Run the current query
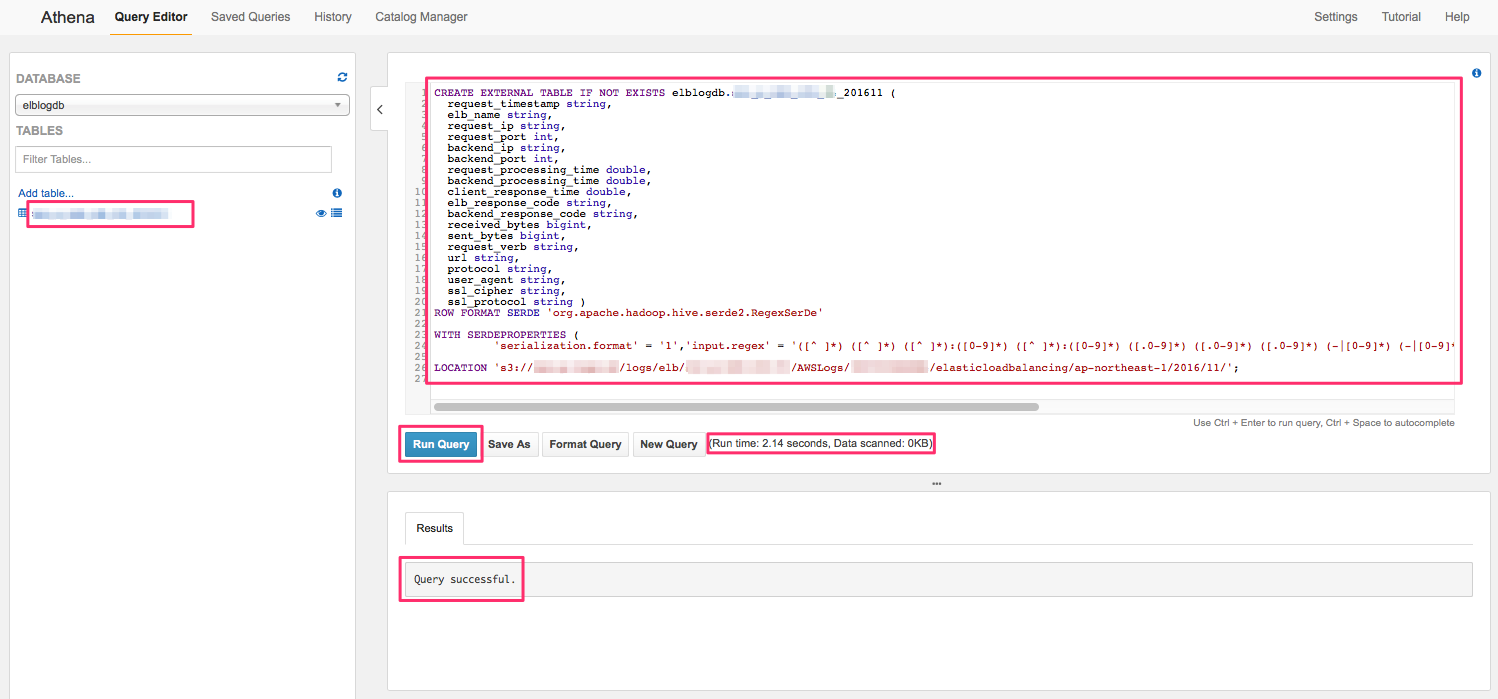The image size is (1498, 699). pyautogui.click(x=440, y=443)
